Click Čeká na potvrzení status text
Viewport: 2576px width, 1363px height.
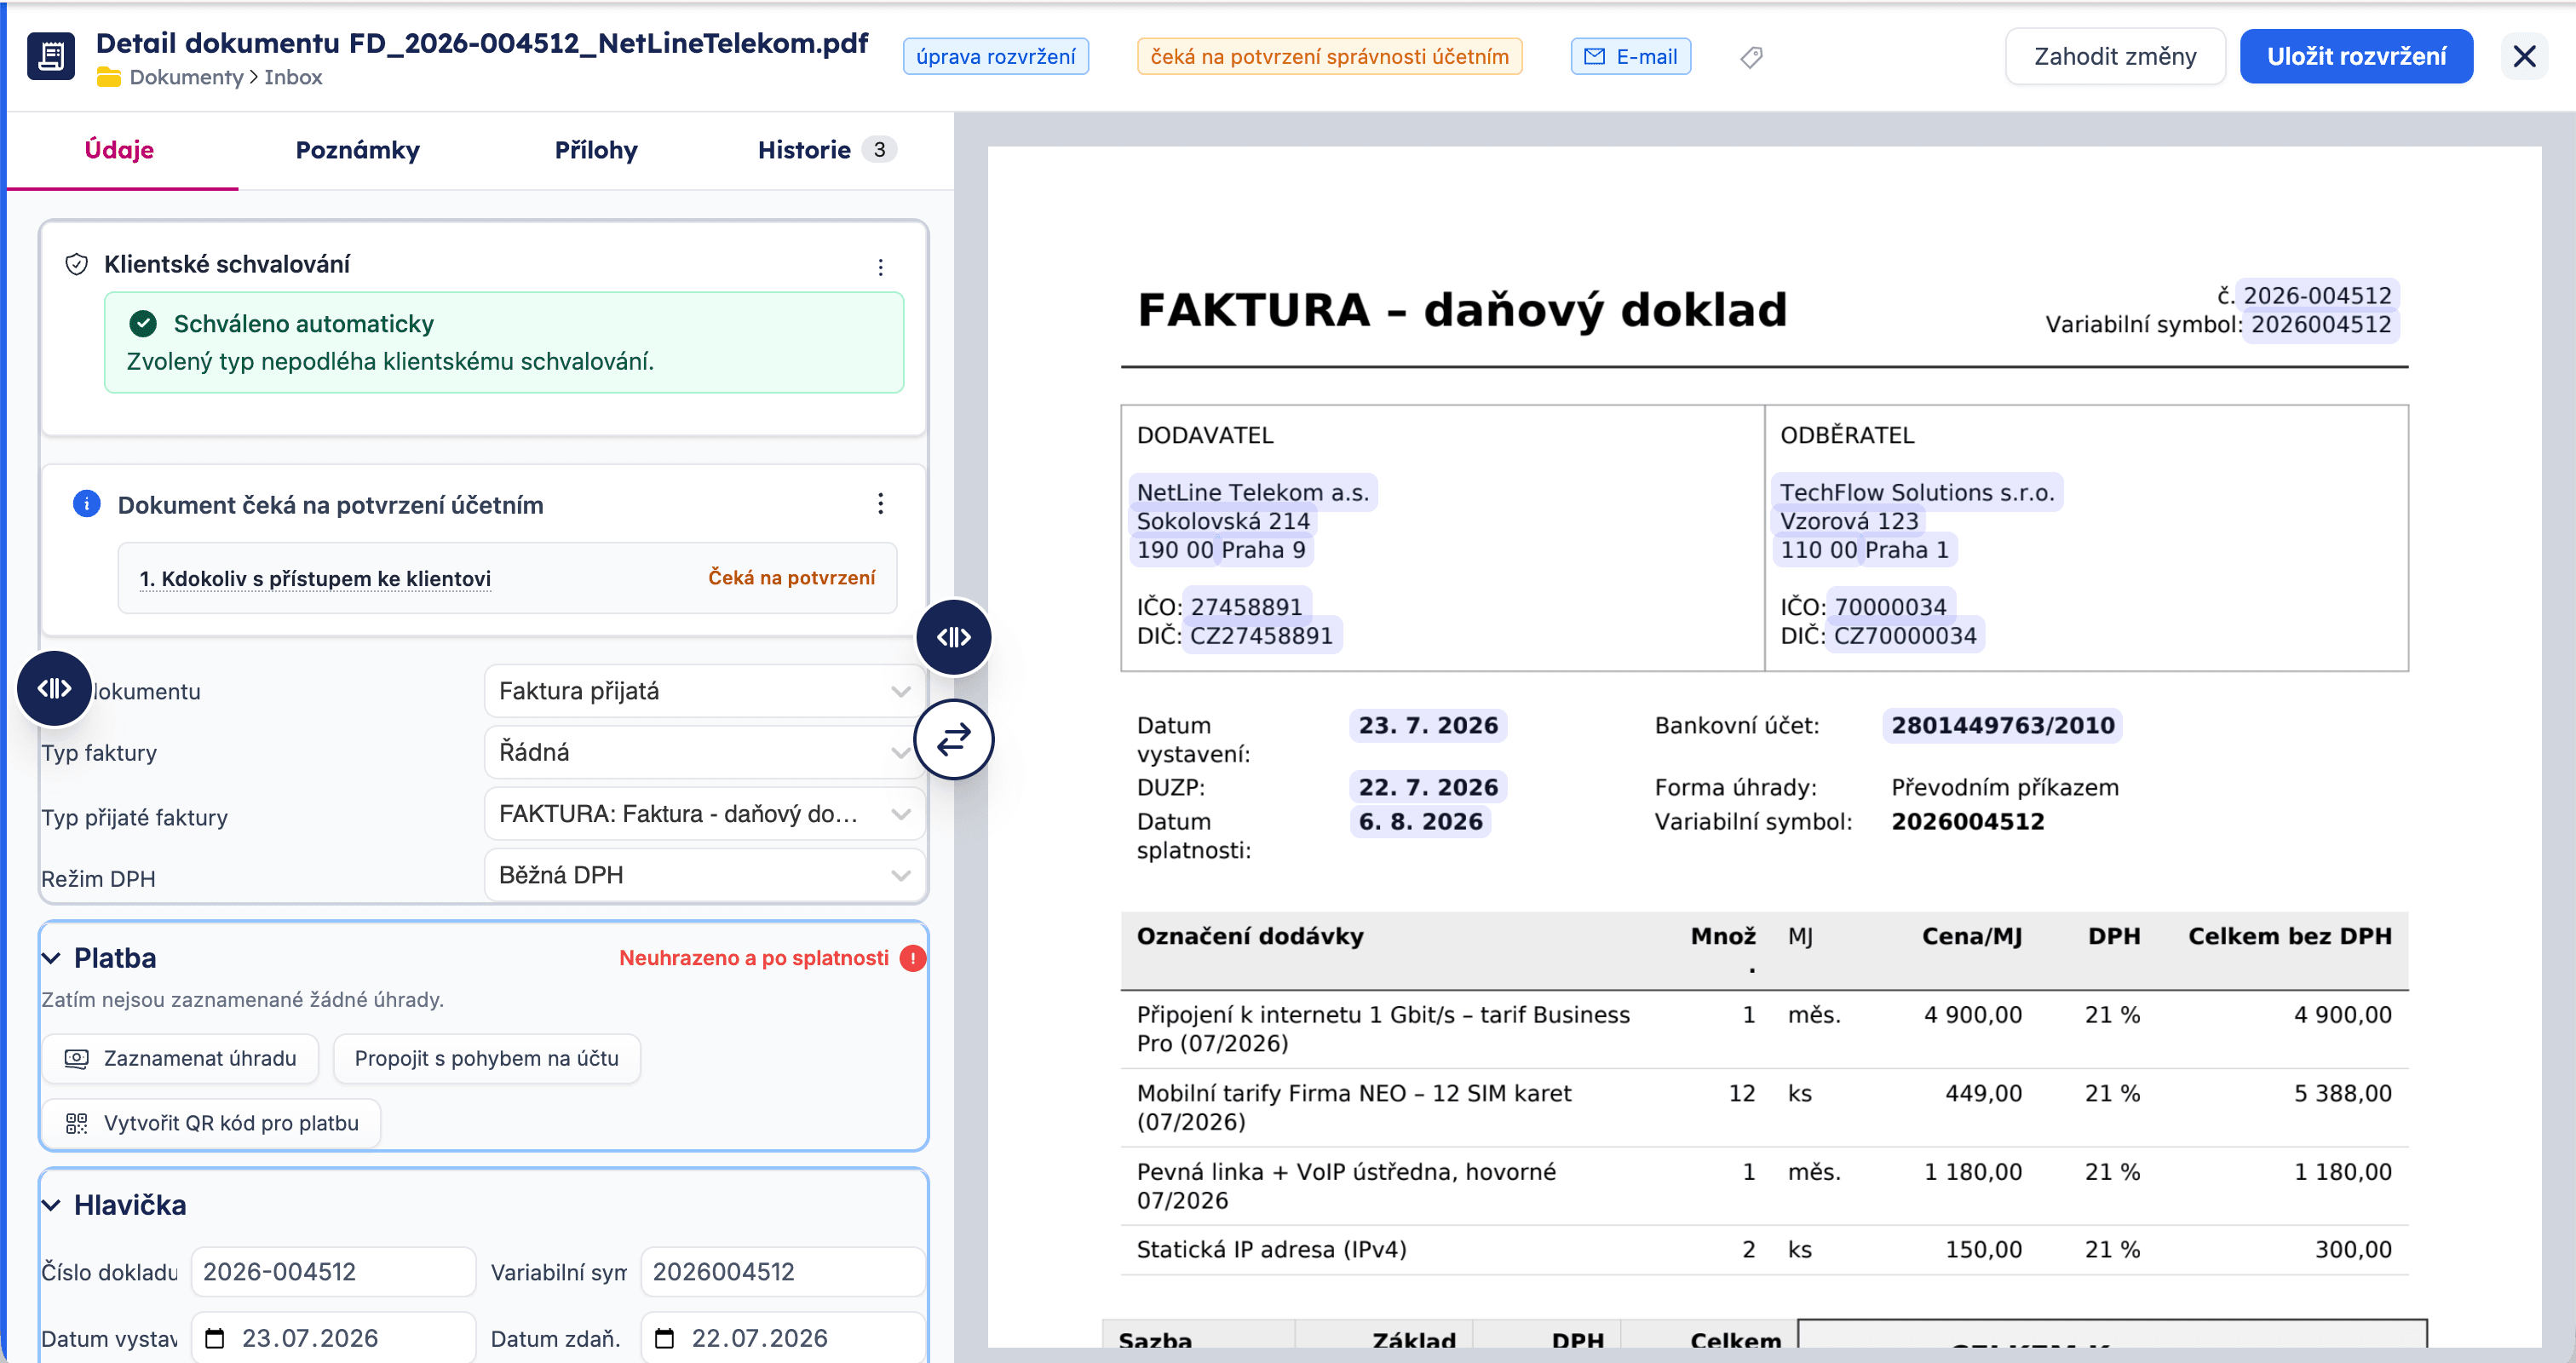click(x=791, y=578)
